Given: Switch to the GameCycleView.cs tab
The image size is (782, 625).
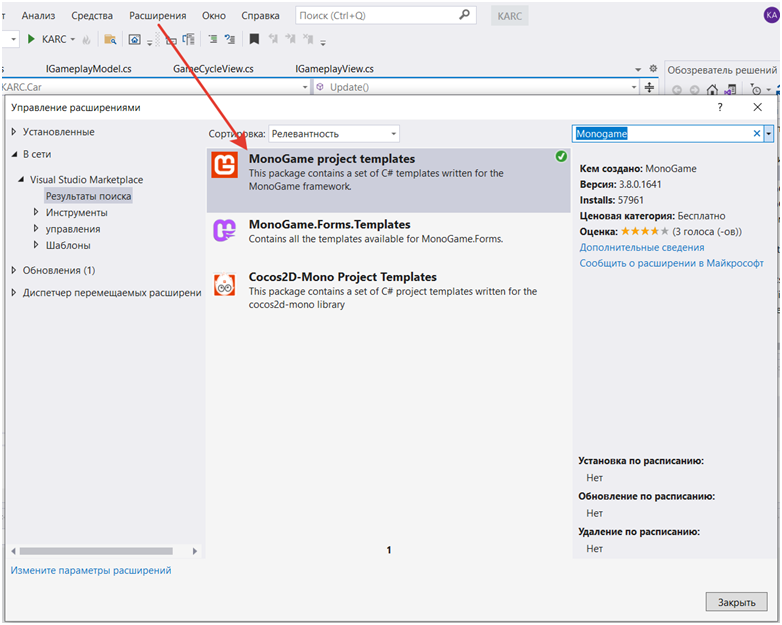Looking at the screenshot, I should click(213, 69).
